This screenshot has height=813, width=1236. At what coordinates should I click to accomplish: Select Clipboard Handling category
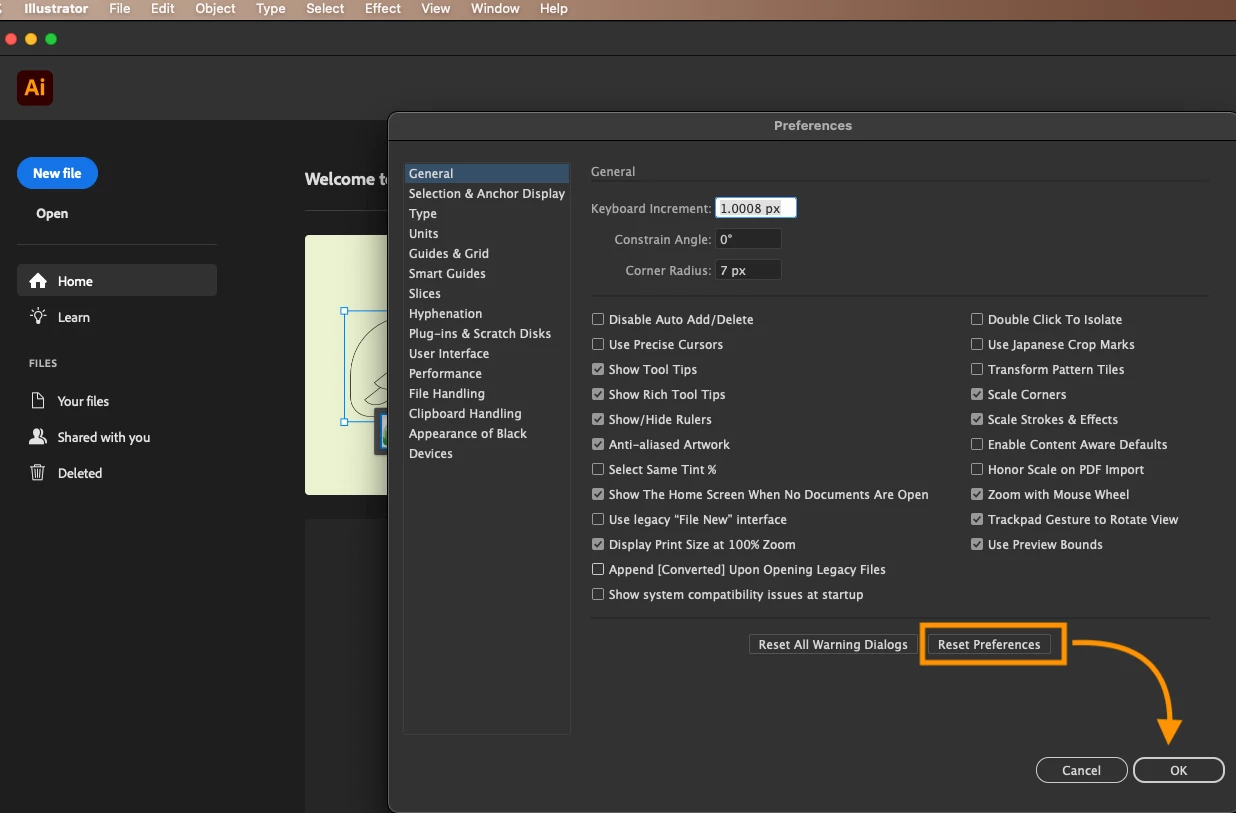click(x=486, y=414)
